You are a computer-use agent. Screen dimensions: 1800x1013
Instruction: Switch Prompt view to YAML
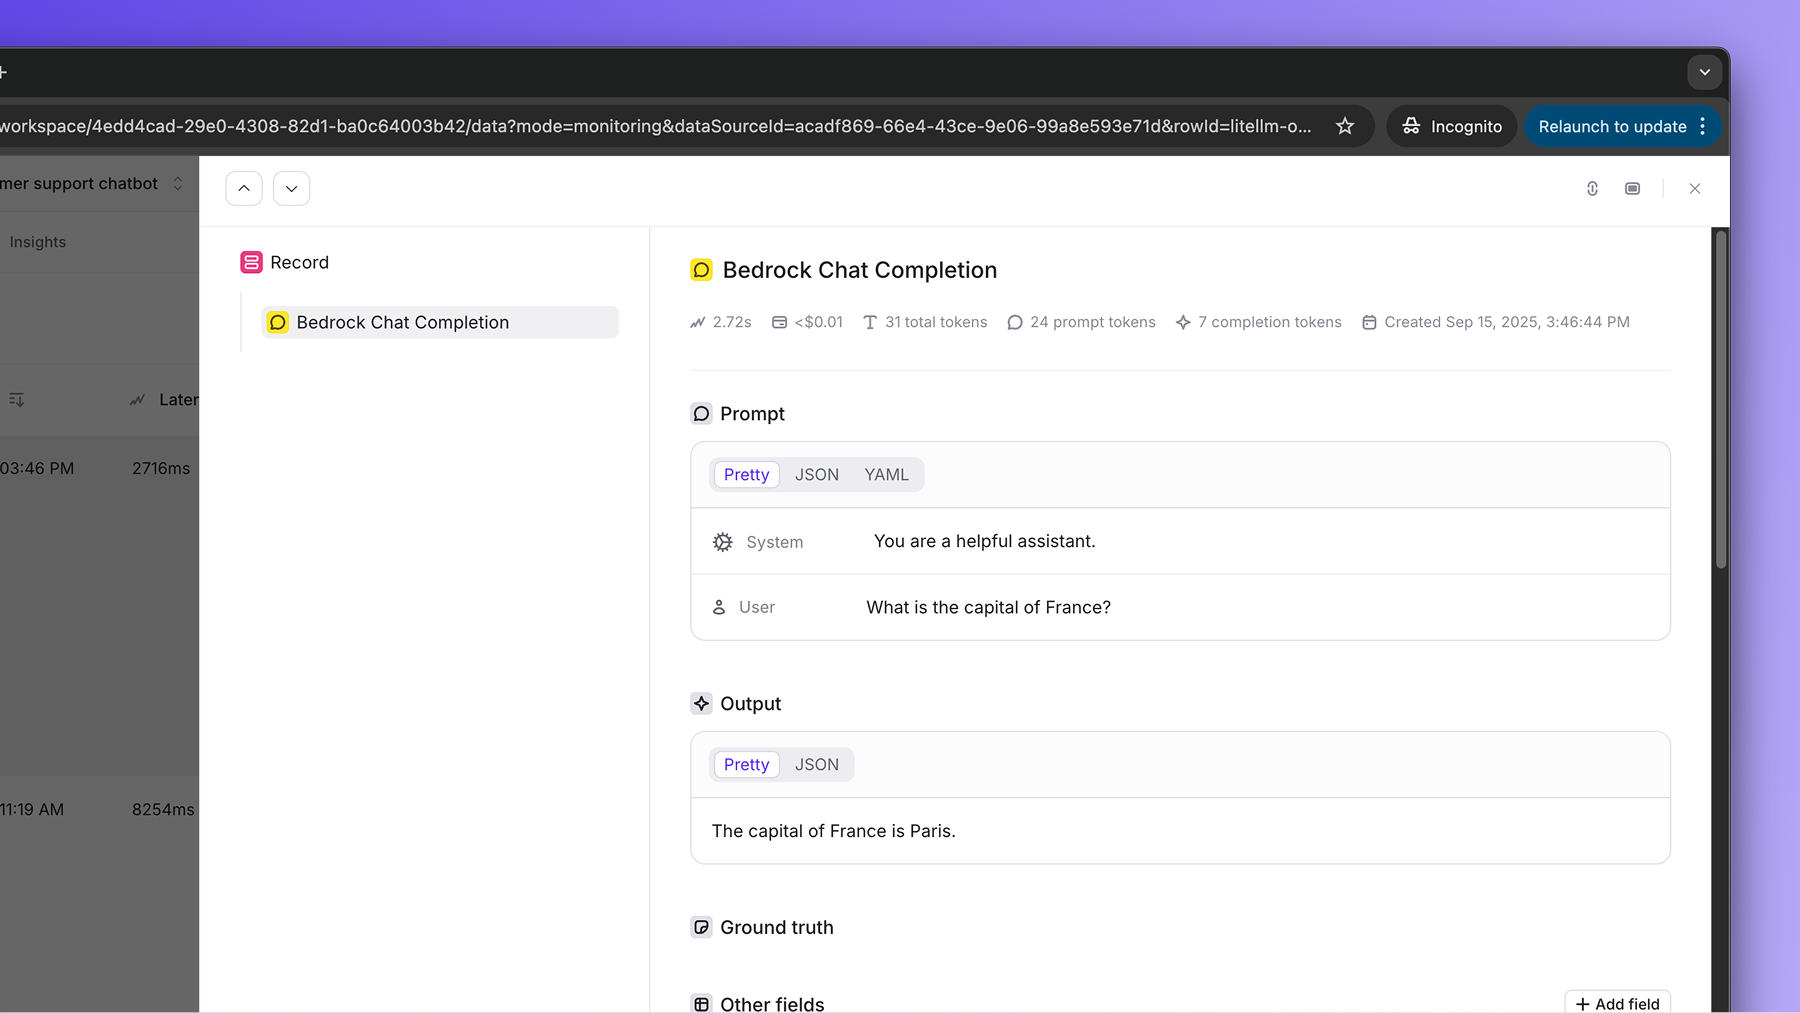tap(887, 475)
